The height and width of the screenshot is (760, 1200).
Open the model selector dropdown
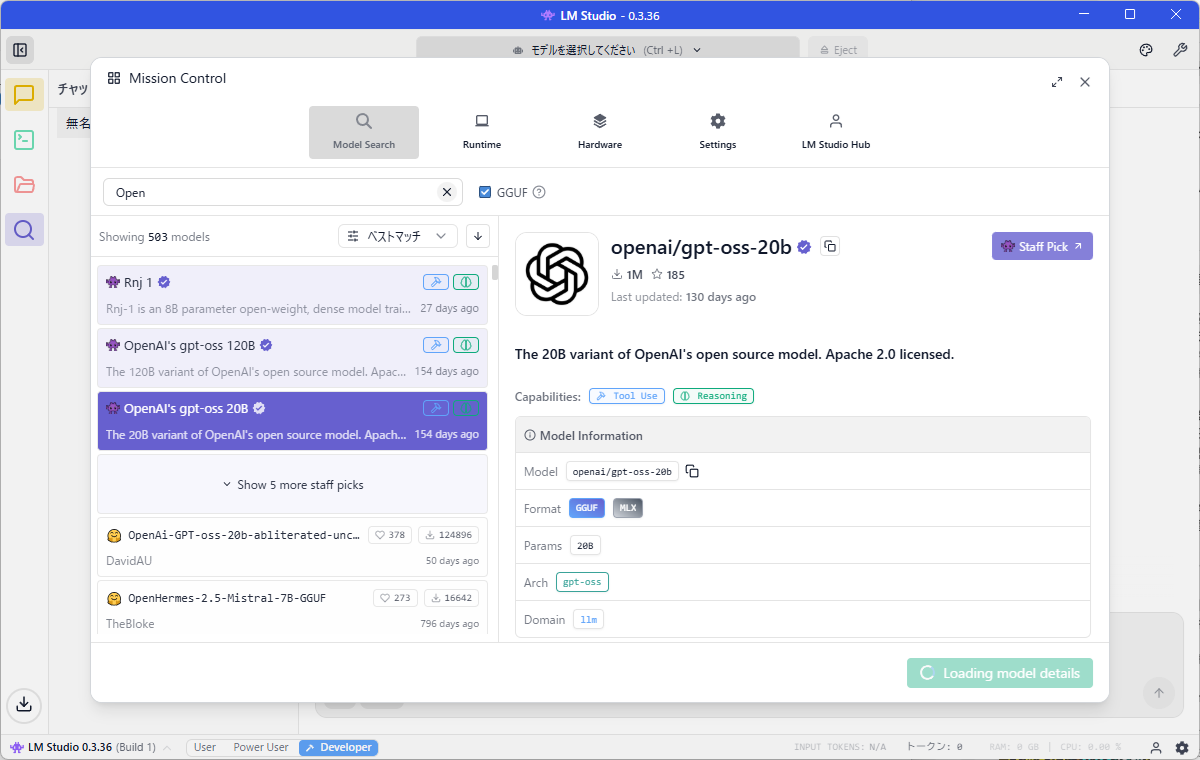(607, 50)
